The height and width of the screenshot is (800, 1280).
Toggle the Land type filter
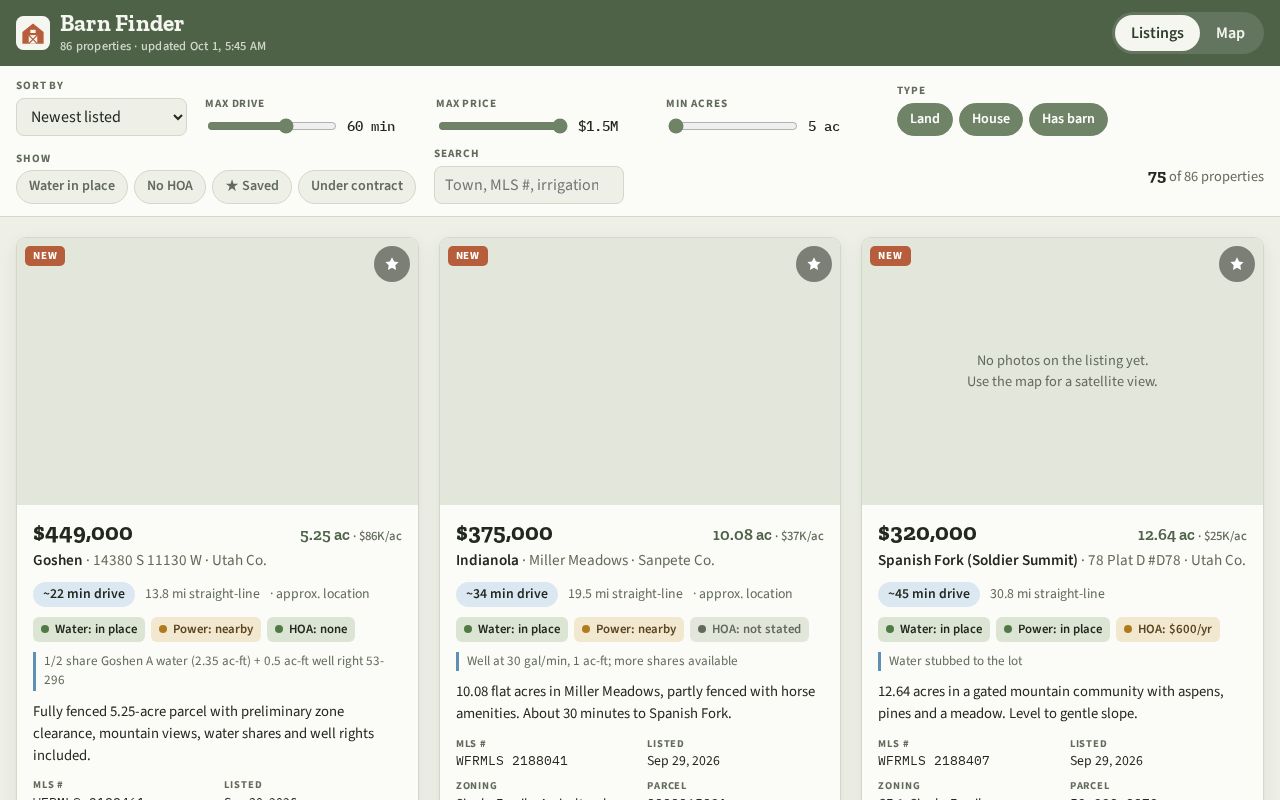click(925, 119)
